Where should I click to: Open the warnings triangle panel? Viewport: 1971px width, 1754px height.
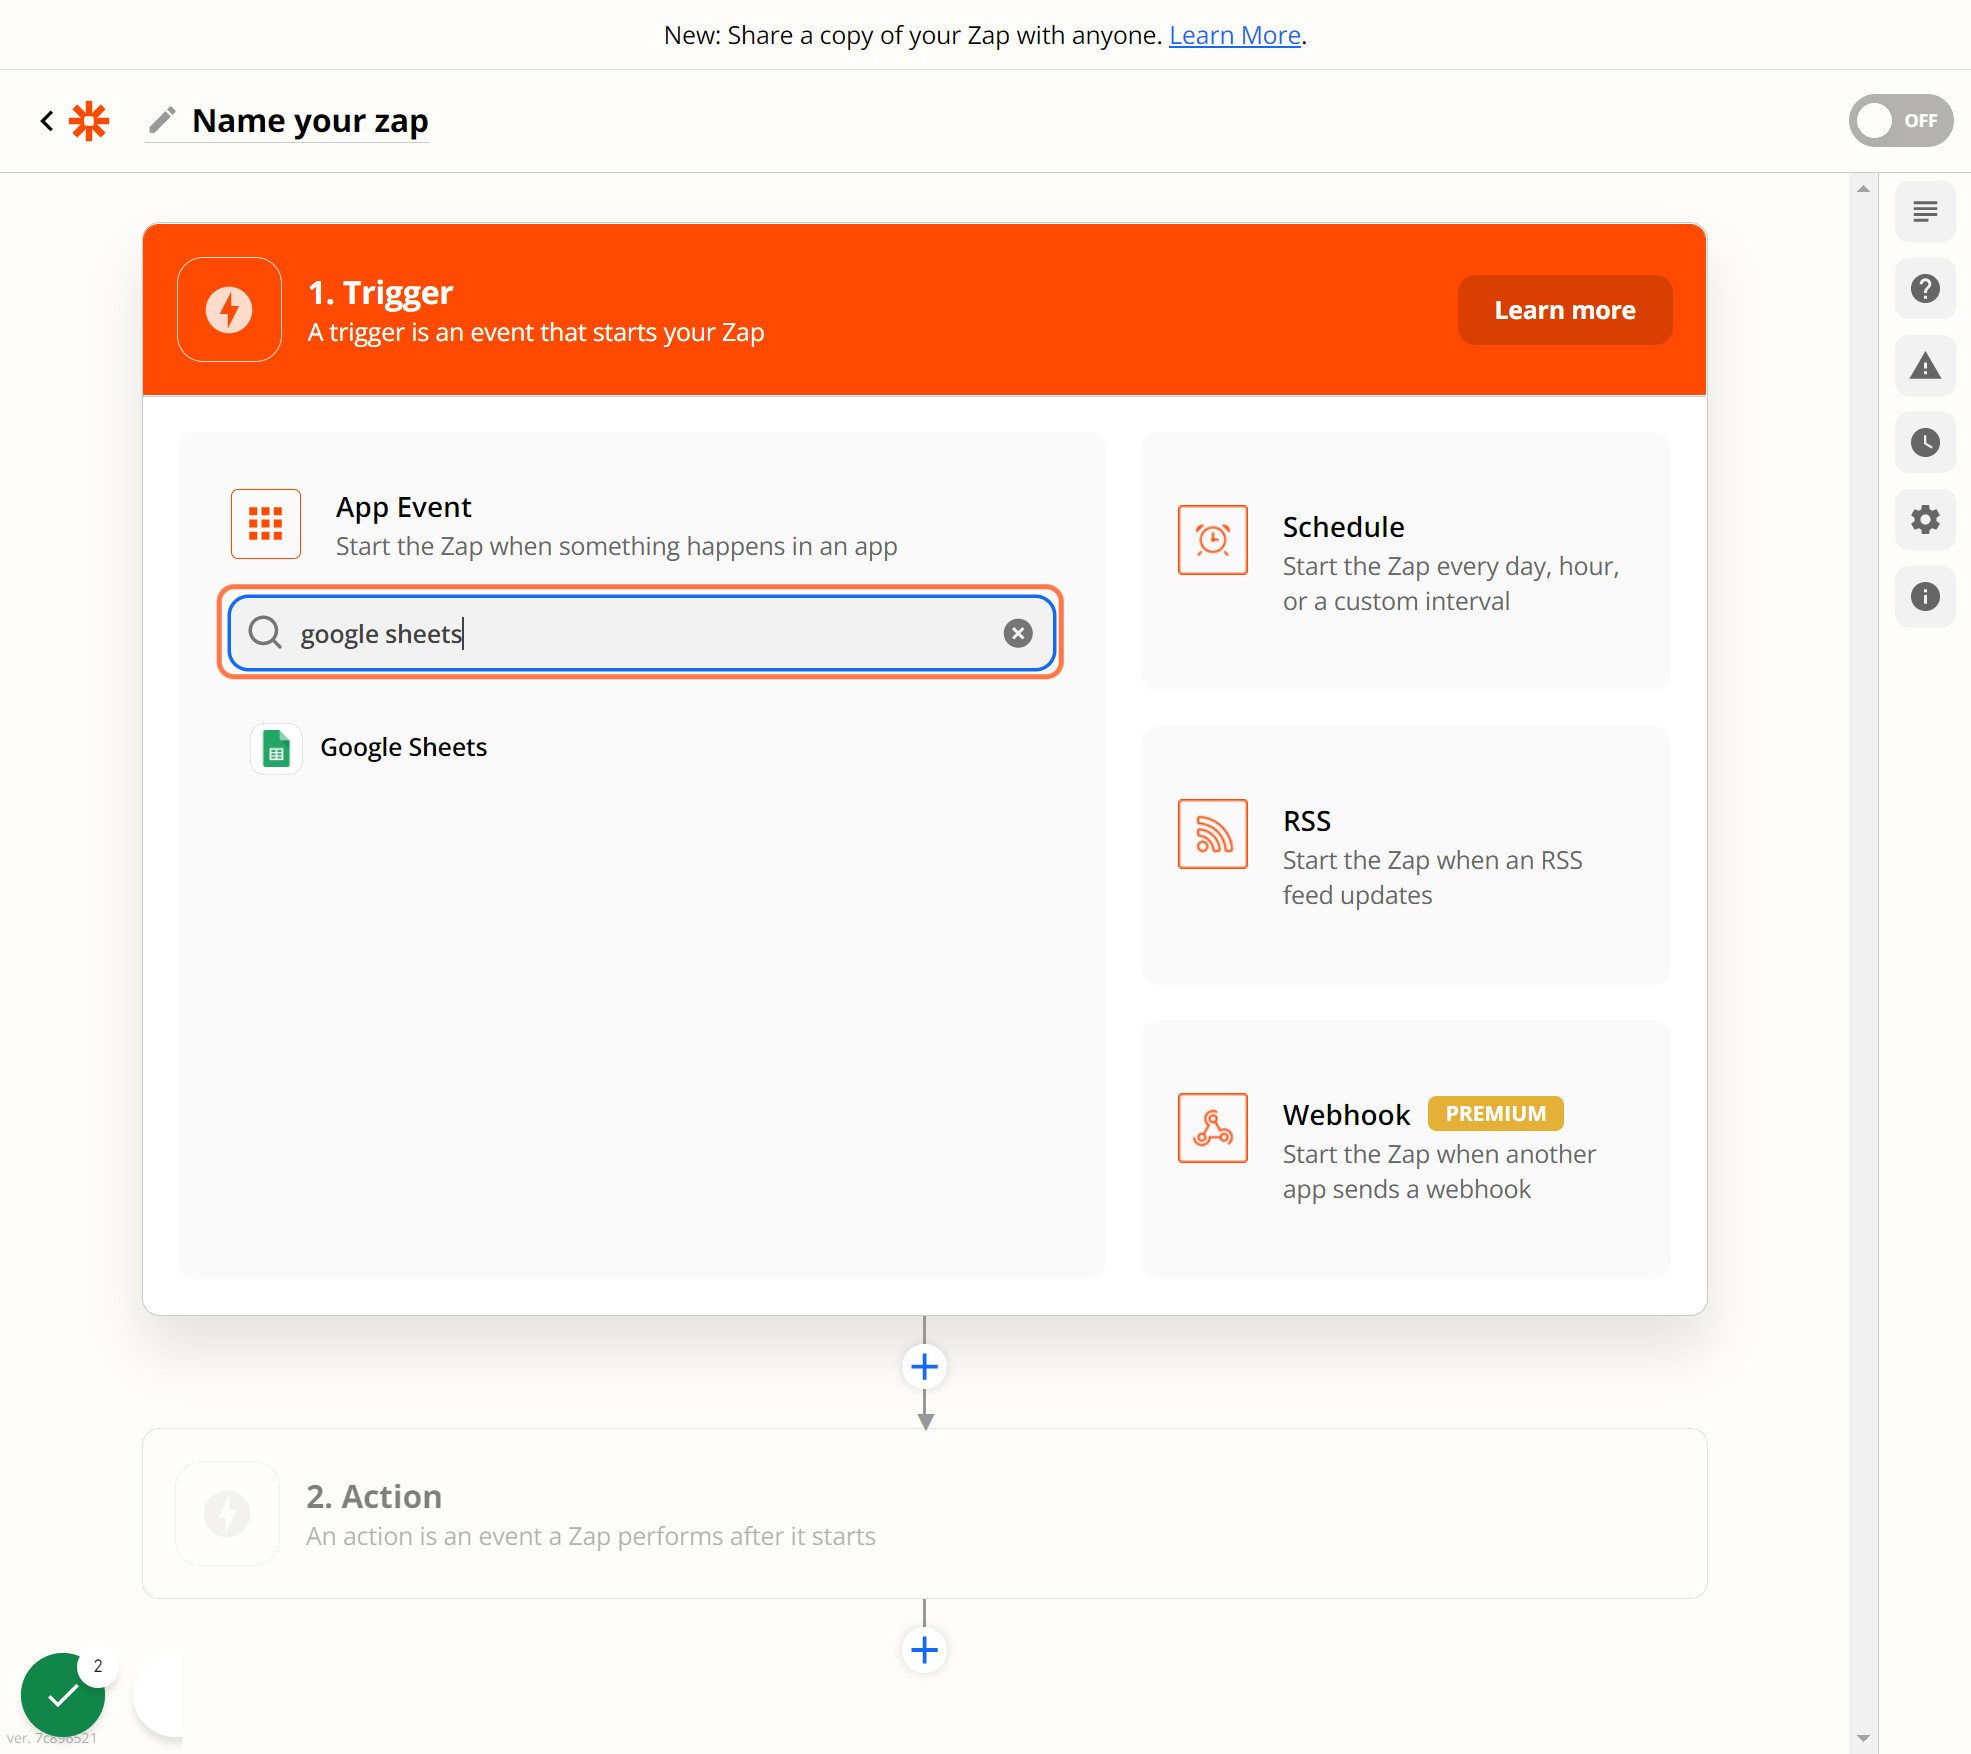point(1925,366)
